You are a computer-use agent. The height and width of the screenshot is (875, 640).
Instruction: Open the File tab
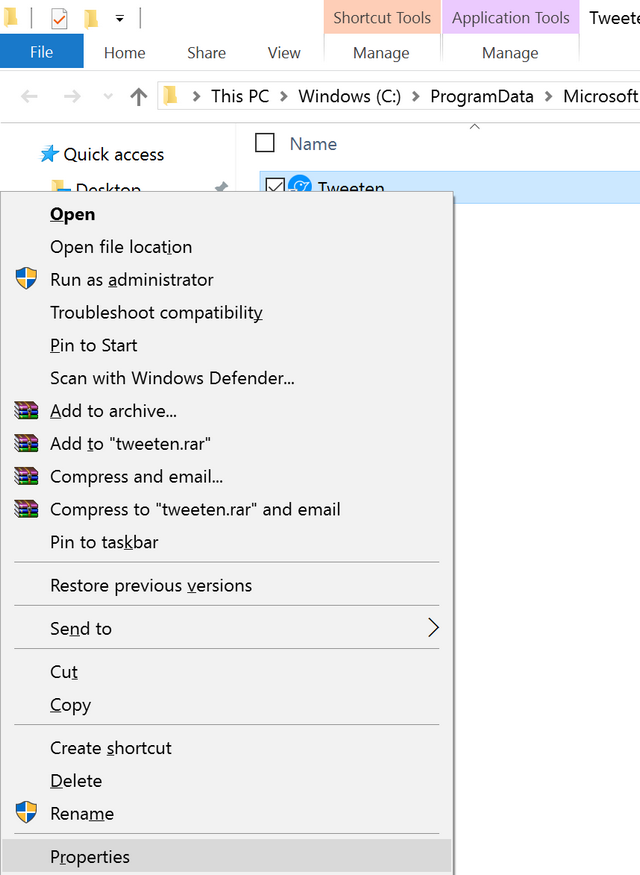pos(42,51)
